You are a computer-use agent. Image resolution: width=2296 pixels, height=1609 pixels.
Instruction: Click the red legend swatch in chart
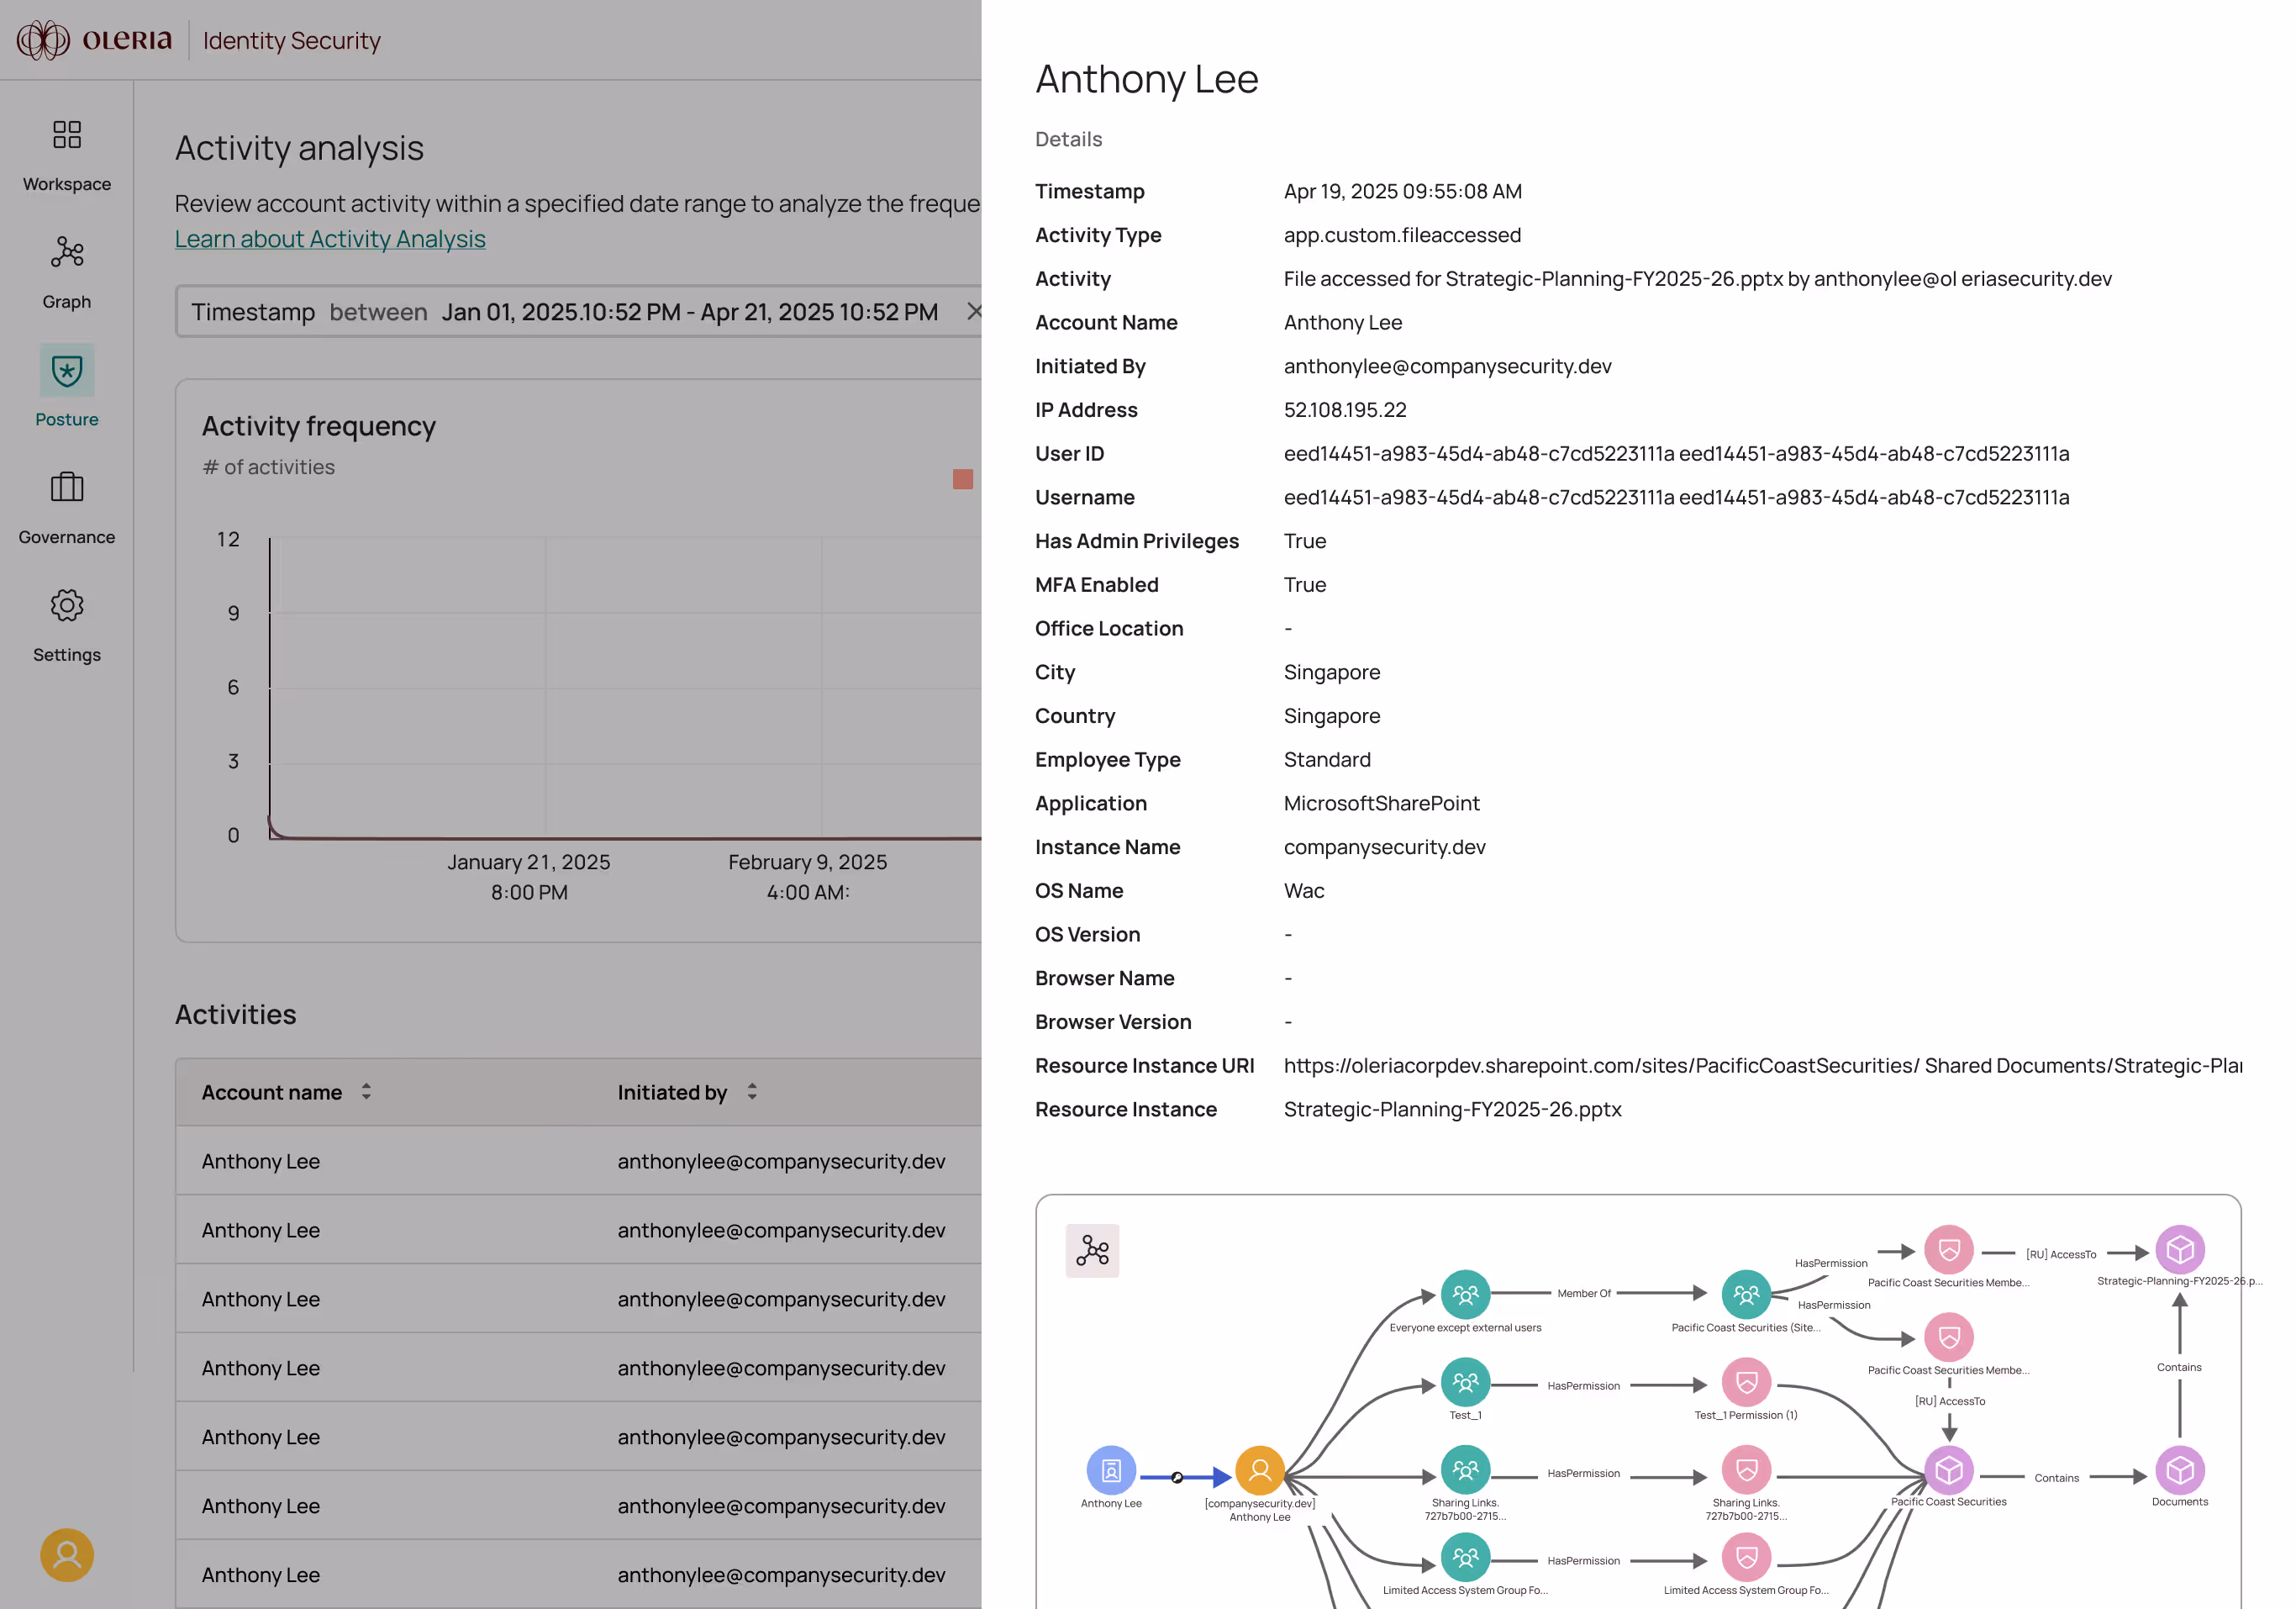(962, 479)
